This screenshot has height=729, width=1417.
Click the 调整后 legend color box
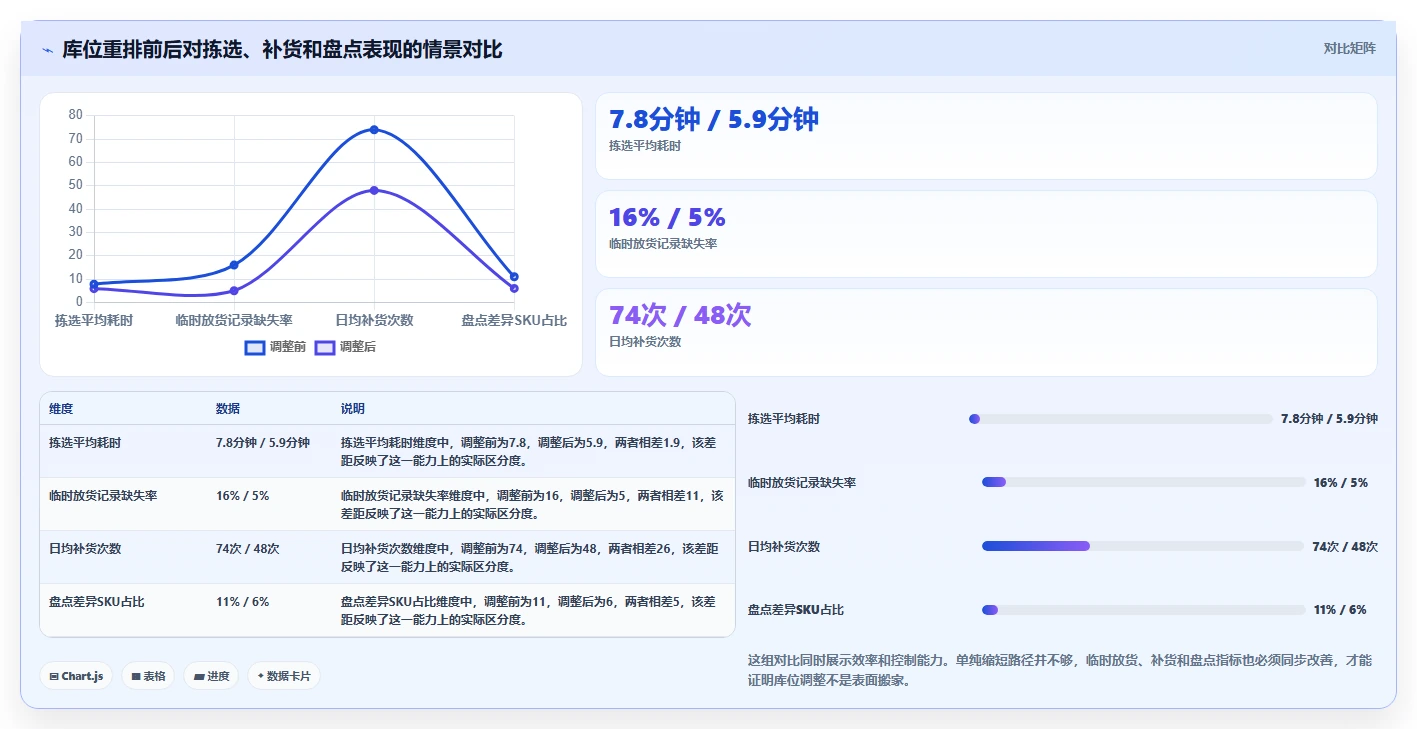pyautogui.click(x=325, y=347)
